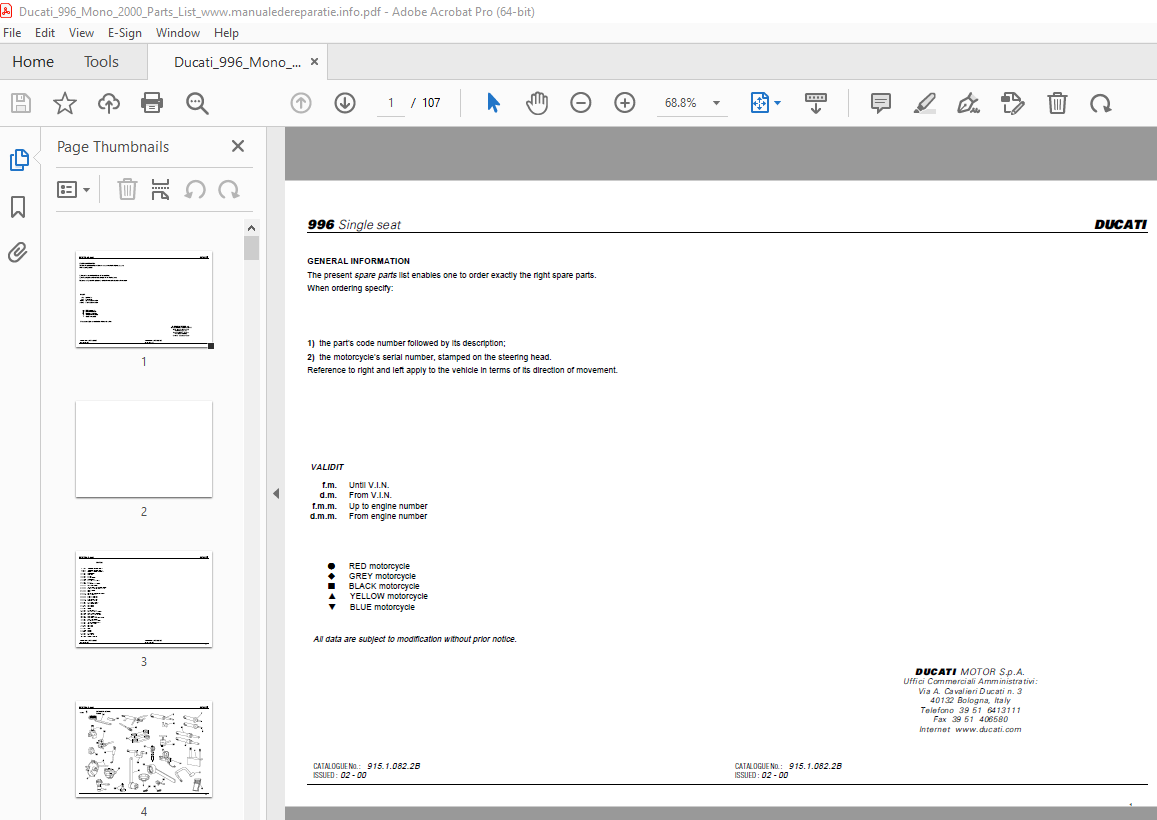Click the edit stamp tool icon
Viewport: 1157px width, 820px height.
click(x=1012, y=103)
